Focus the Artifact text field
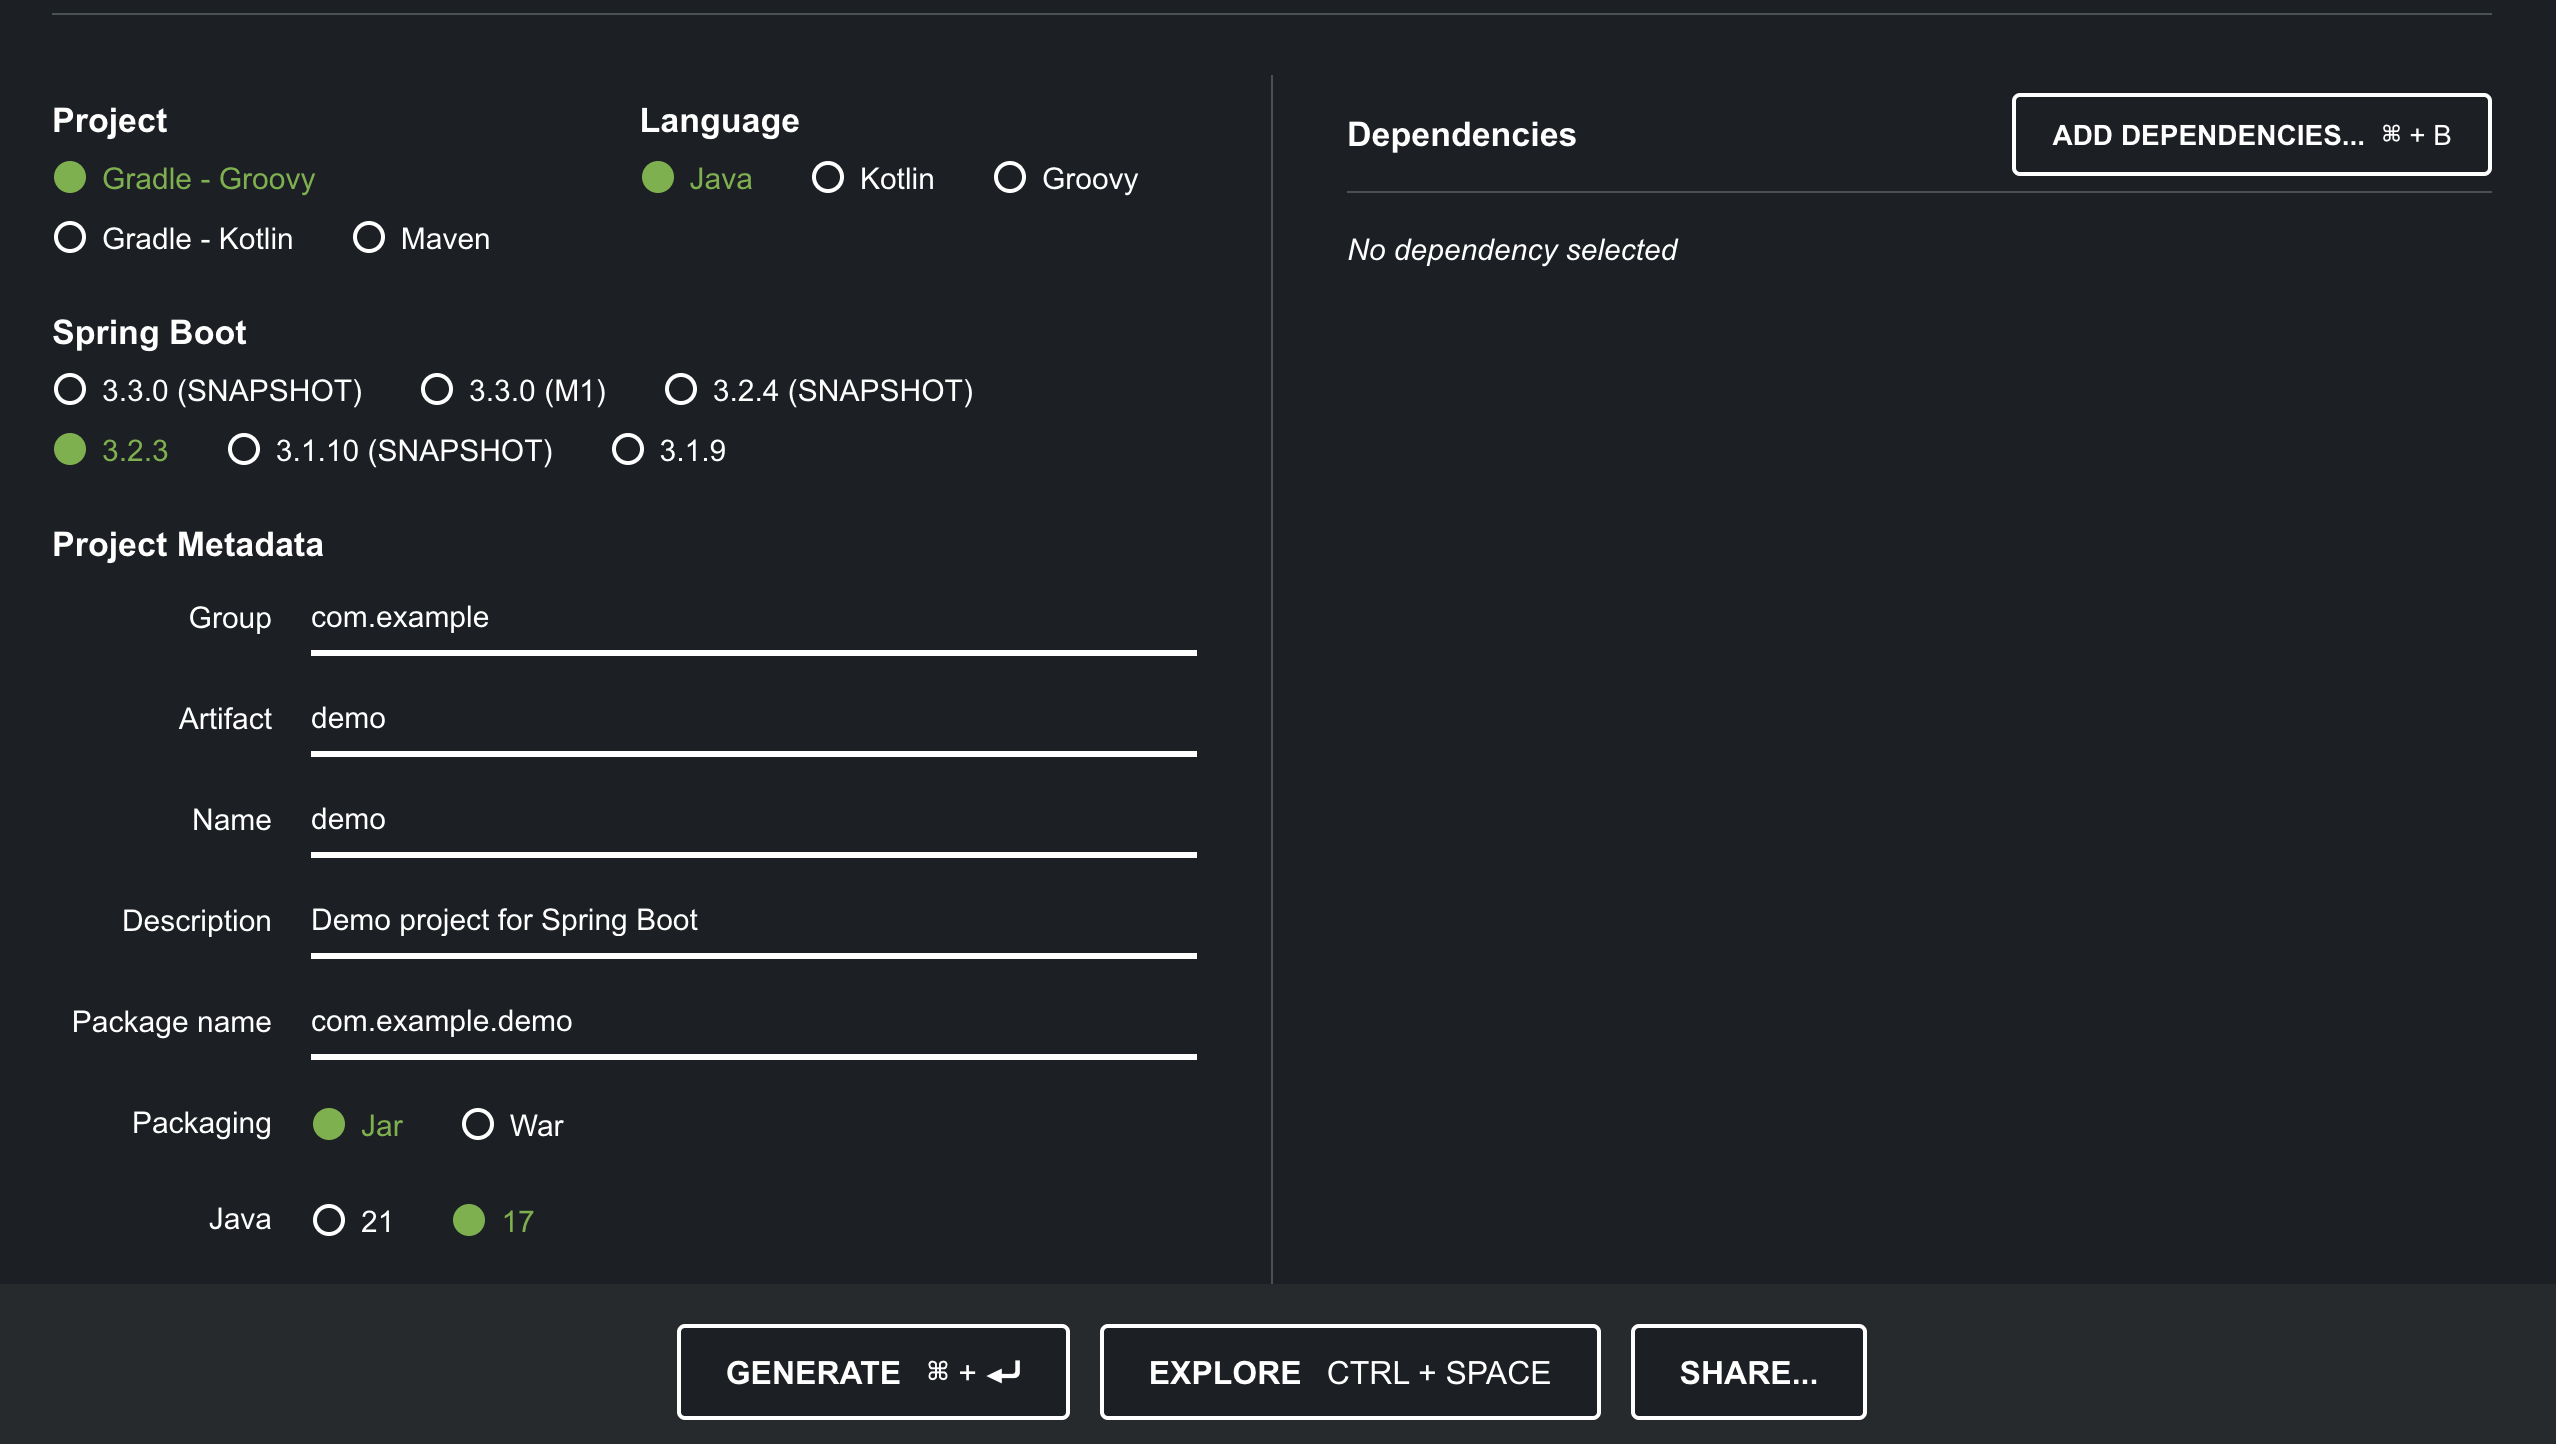Image resolution: width=2556 pixels, height=1444 pixels. point(752,719)
